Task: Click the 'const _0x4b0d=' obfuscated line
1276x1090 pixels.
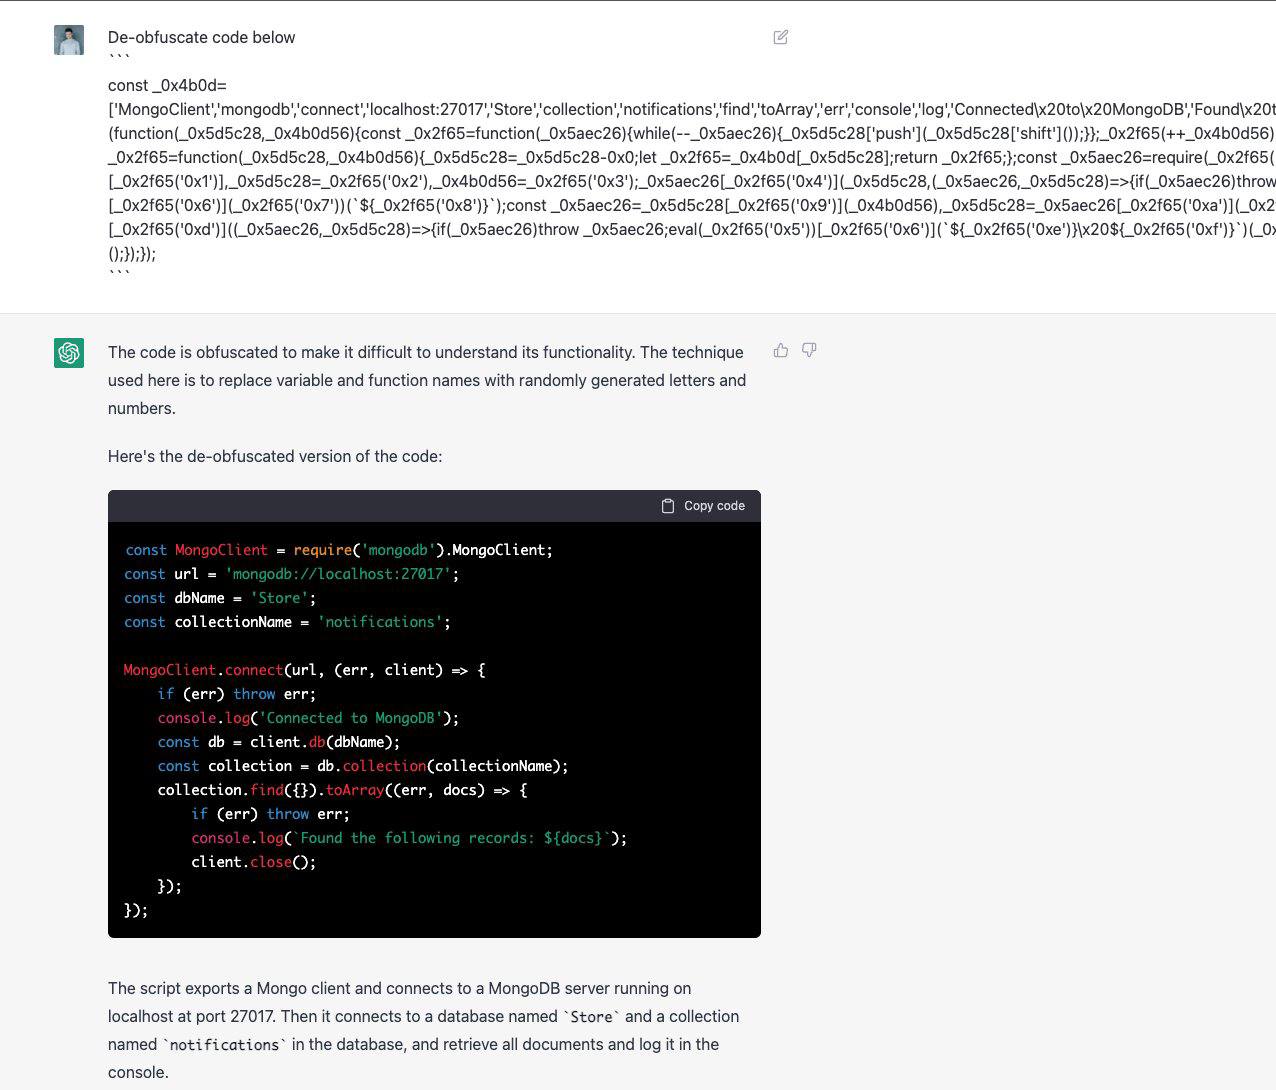Action: coord(167,86)
